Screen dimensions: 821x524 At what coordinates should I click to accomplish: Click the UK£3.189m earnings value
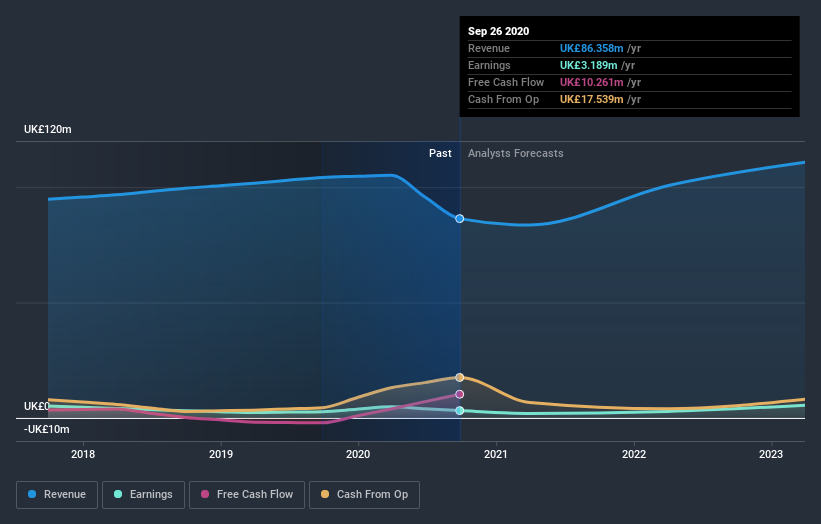point(589,65)
